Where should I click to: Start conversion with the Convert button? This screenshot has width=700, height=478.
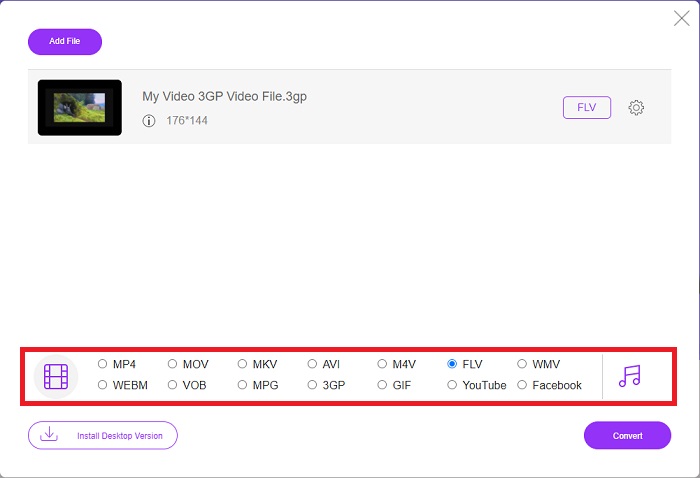coord(627,435)
